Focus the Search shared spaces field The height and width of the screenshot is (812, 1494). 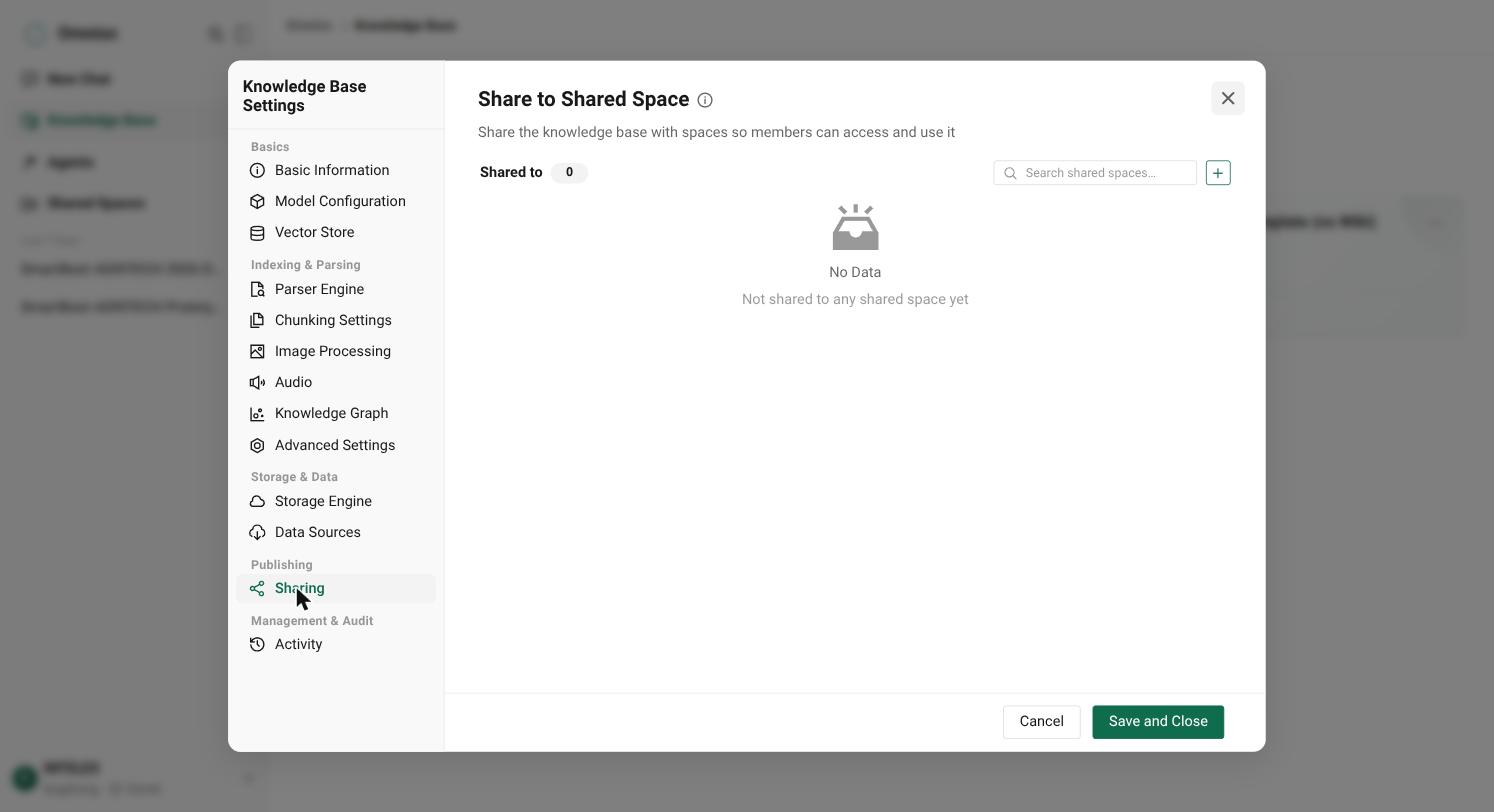(1095, 173)
